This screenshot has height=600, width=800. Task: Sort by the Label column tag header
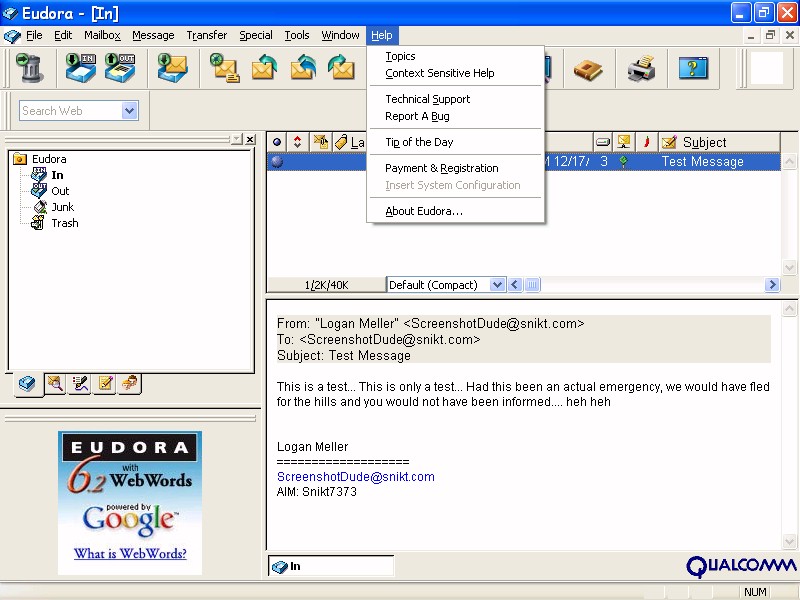(349, 142)
